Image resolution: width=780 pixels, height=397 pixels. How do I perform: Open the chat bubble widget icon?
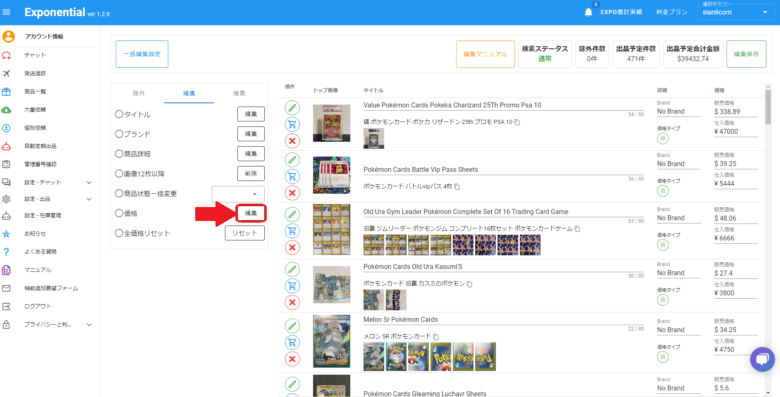point(762,359)
